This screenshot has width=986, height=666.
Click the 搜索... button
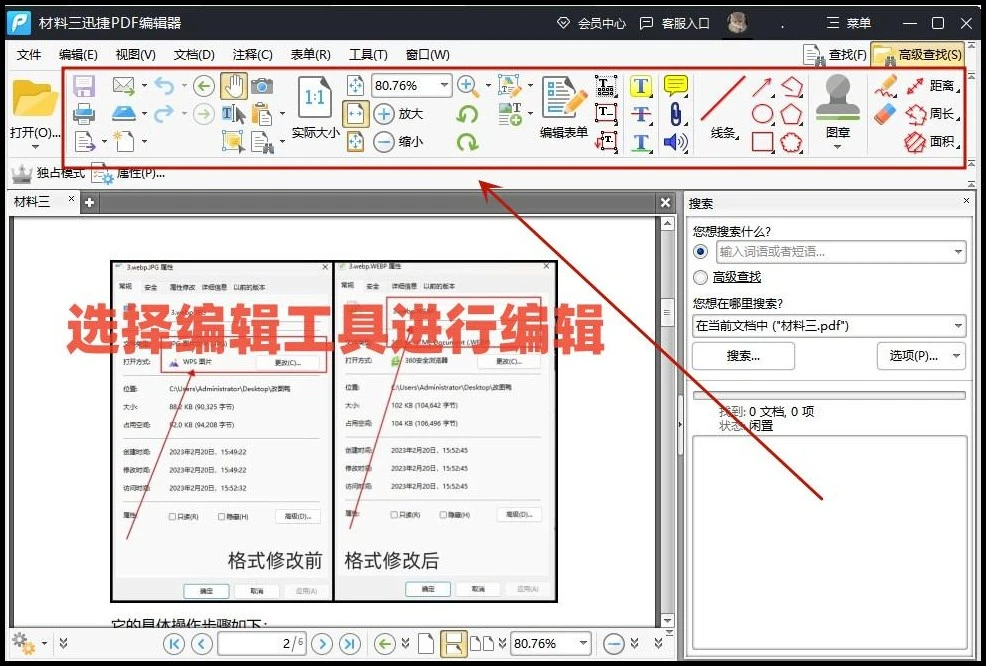tap(743, 356)
